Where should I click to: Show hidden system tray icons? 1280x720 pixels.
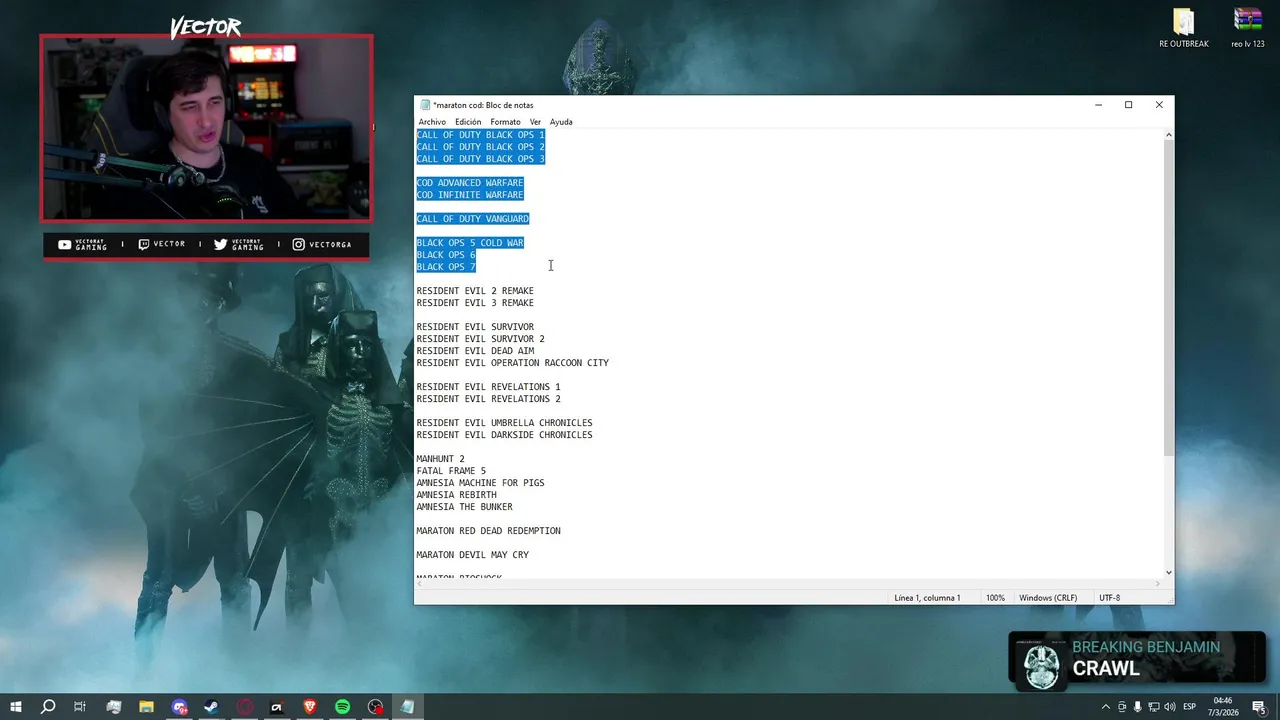(x=1104, y=707)
